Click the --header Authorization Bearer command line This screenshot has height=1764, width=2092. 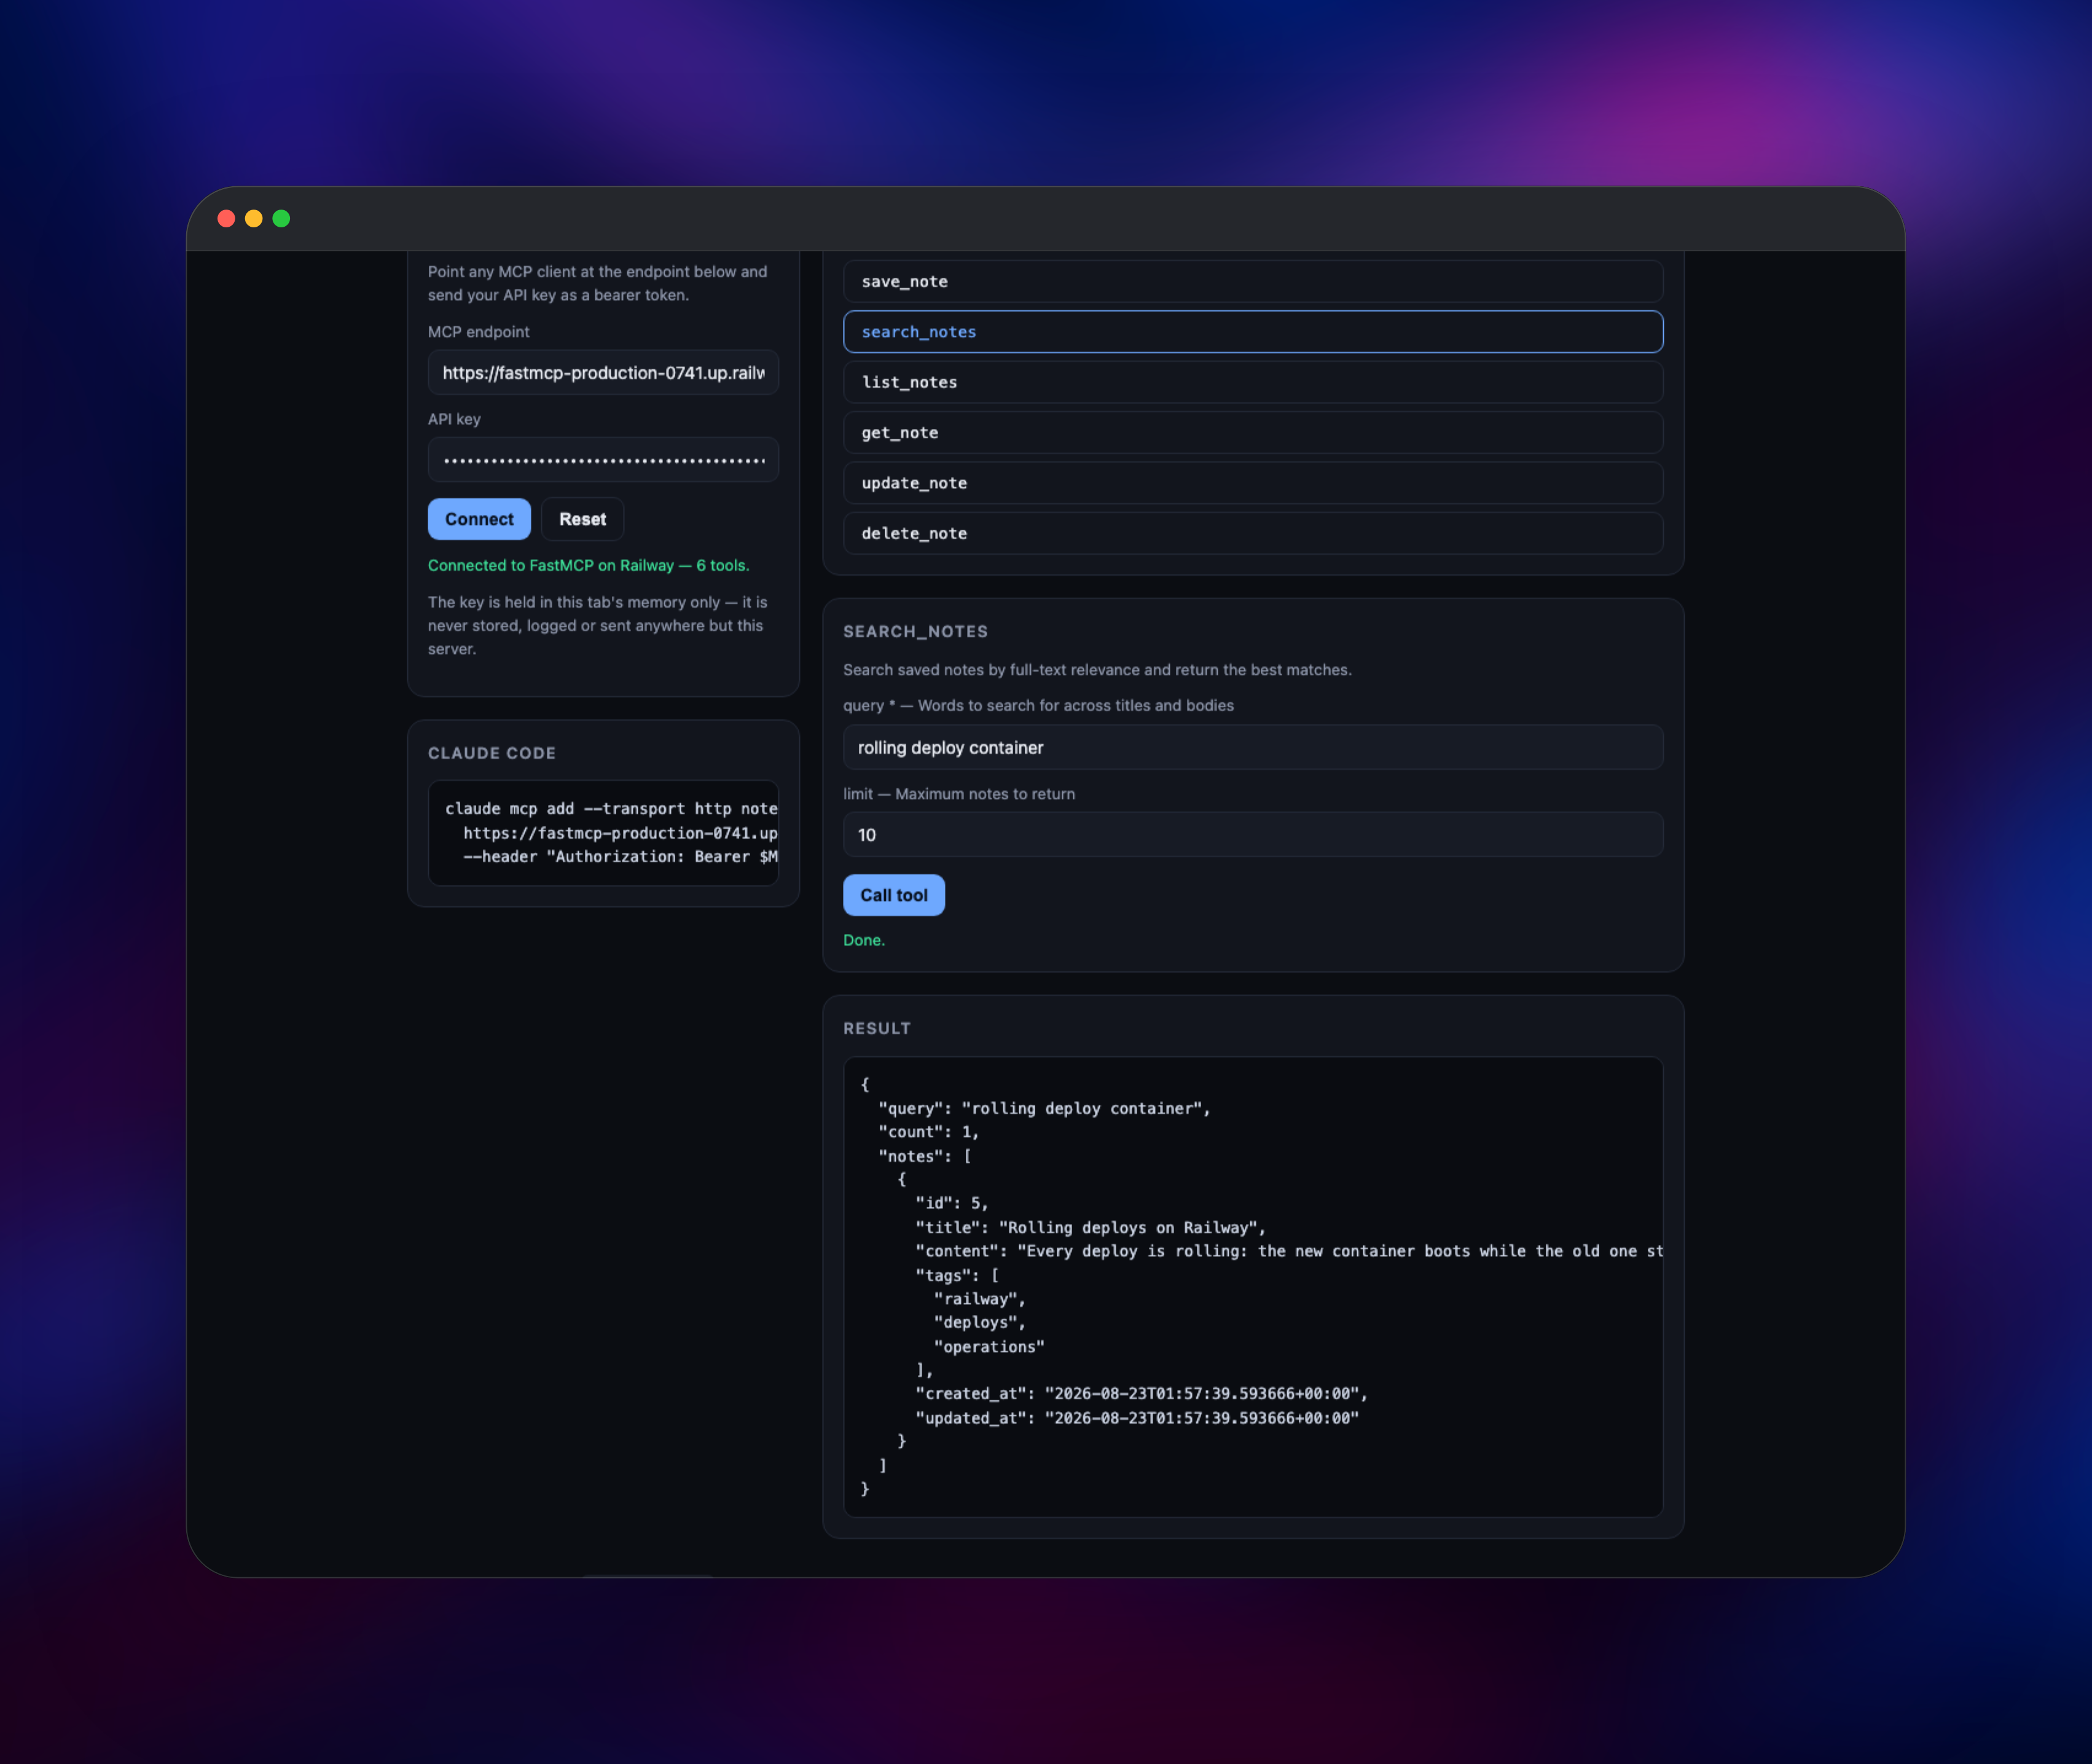pos(620,857)
